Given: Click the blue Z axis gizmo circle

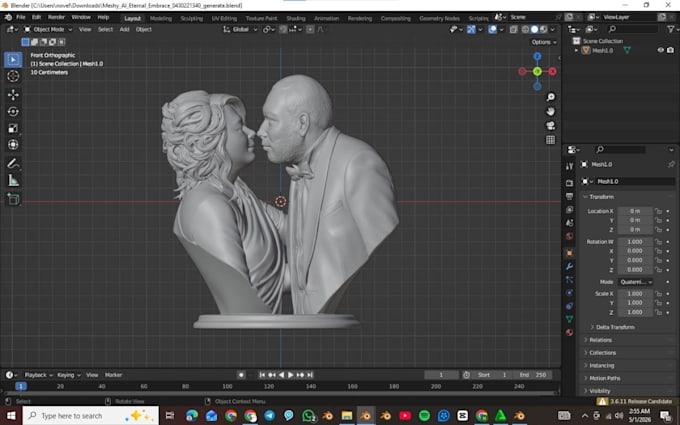Looking at the screenshot, I should 537,57.
